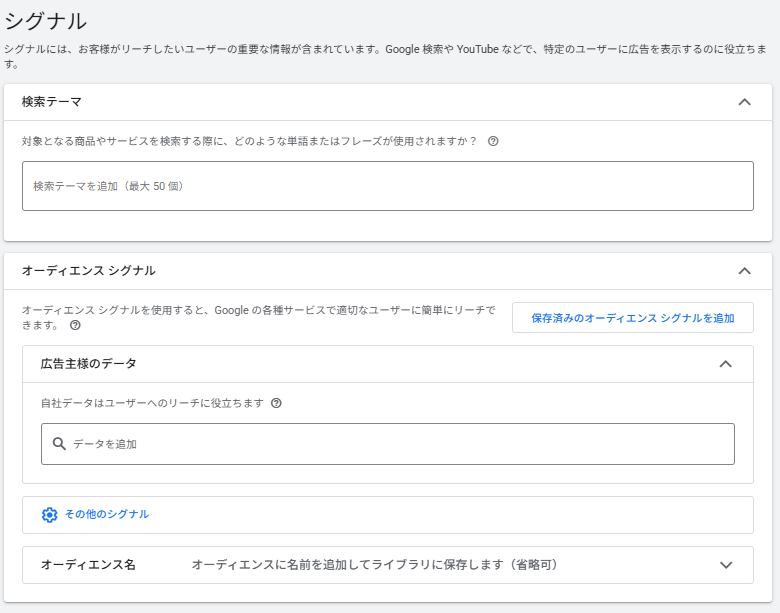Show help tooltip next to 自社データ text
Screen dimensions: 780x613
point(276,403)
